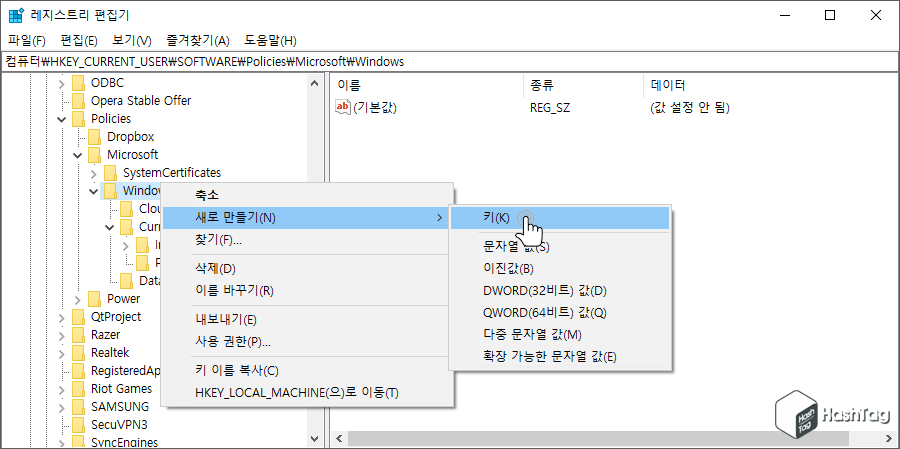Click the QtProject folder icon
This screenshot has width=900, height=449.
[x=78, y=316]
